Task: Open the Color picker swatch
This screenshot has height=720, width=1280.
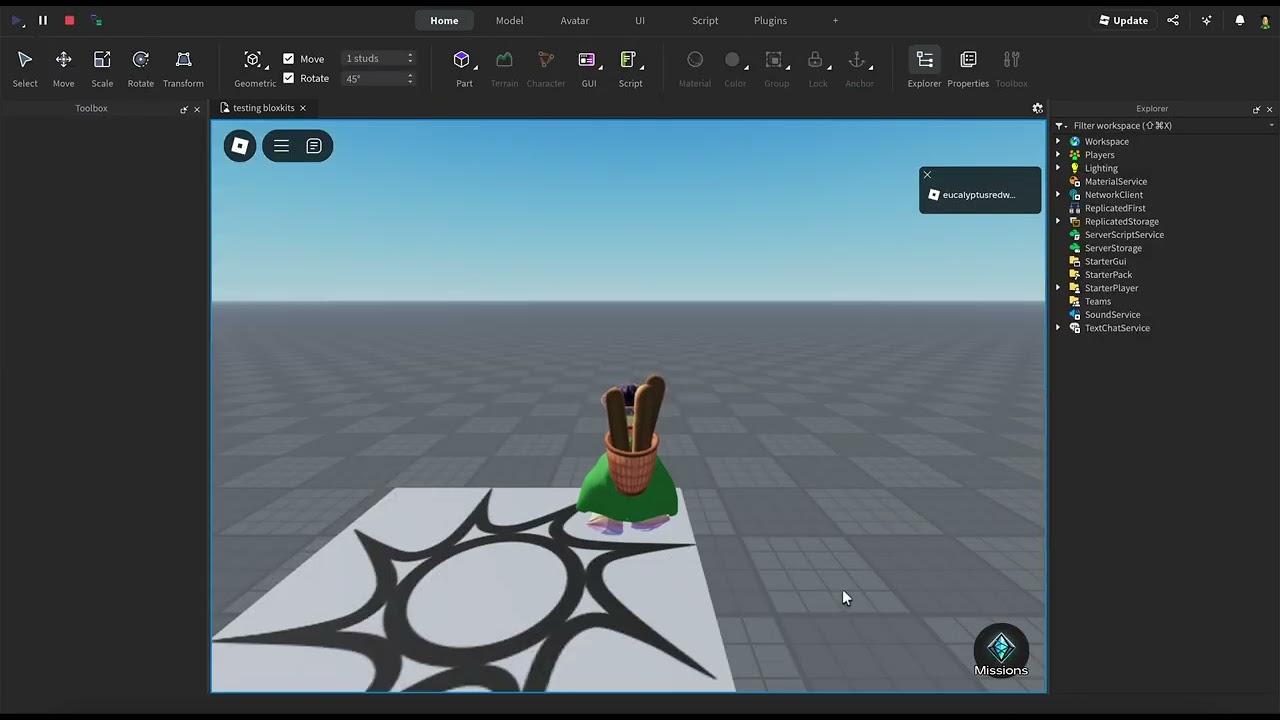Action: [x=735, y=69]
